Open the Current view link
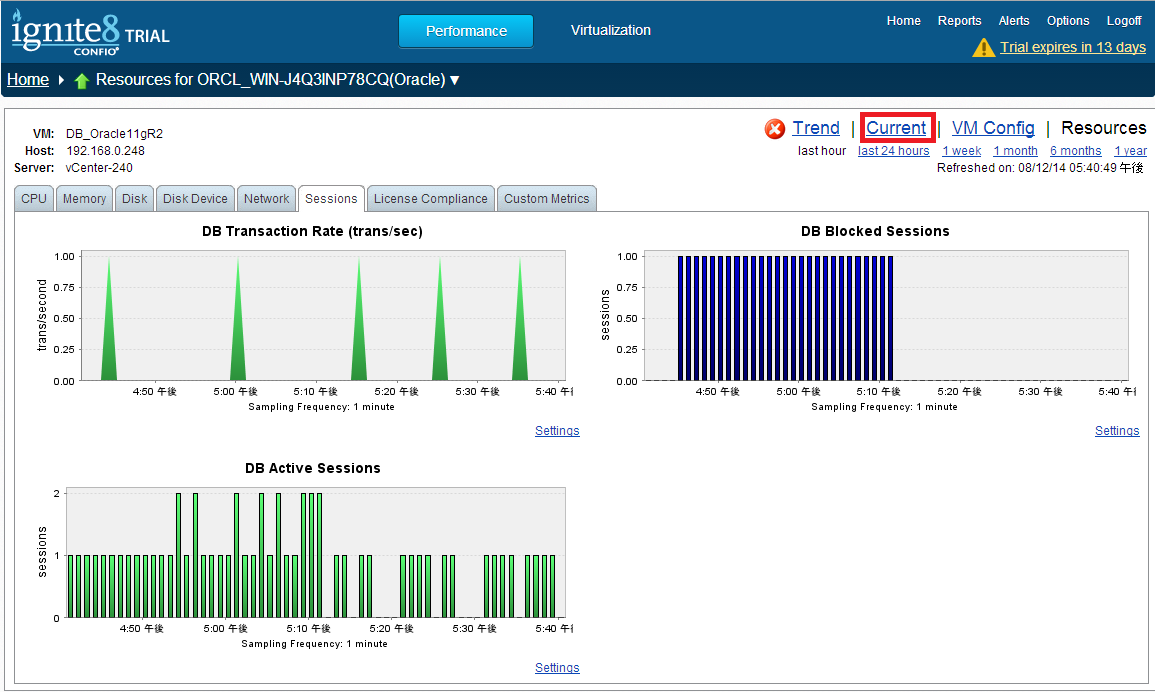Viewport: 1155px width, 692px height. 896,128
